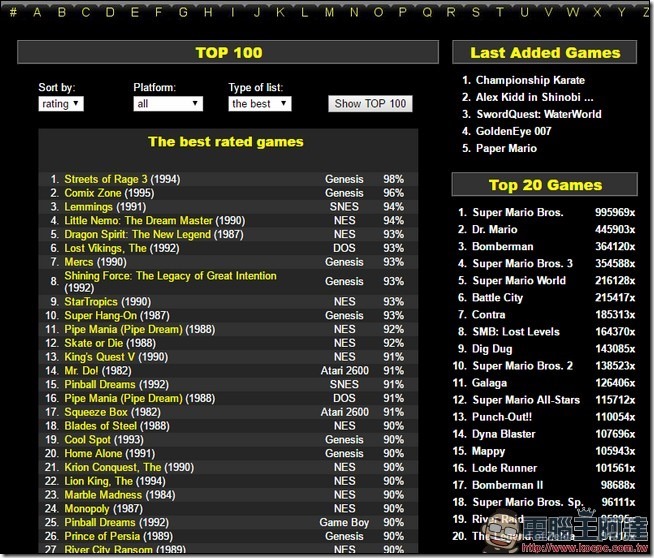Select letter K in alphabet index
The width and height of the screenshot is (654, 558).
(280, 12)
